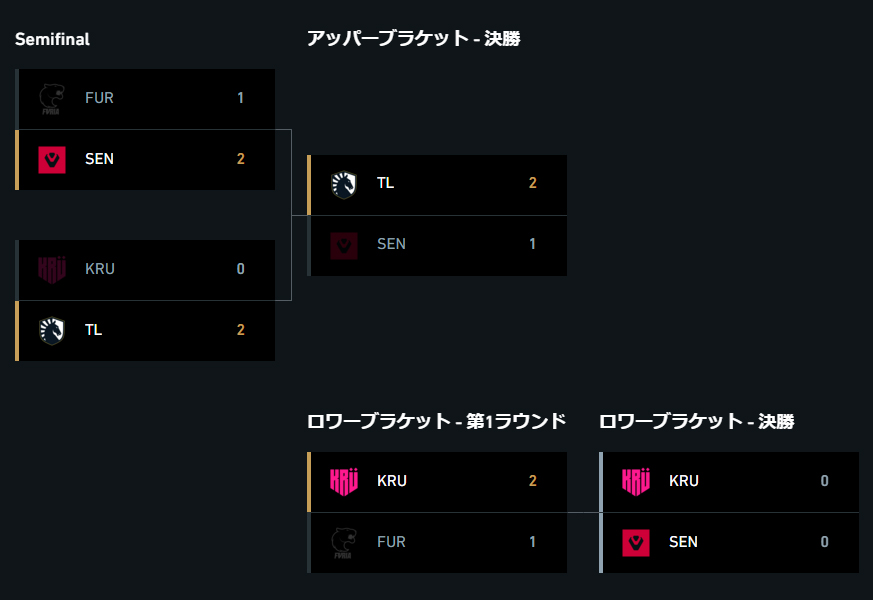Click FUR logo in the Semifinal match
This screenshot has width=873, height=600.
(51, 99)
